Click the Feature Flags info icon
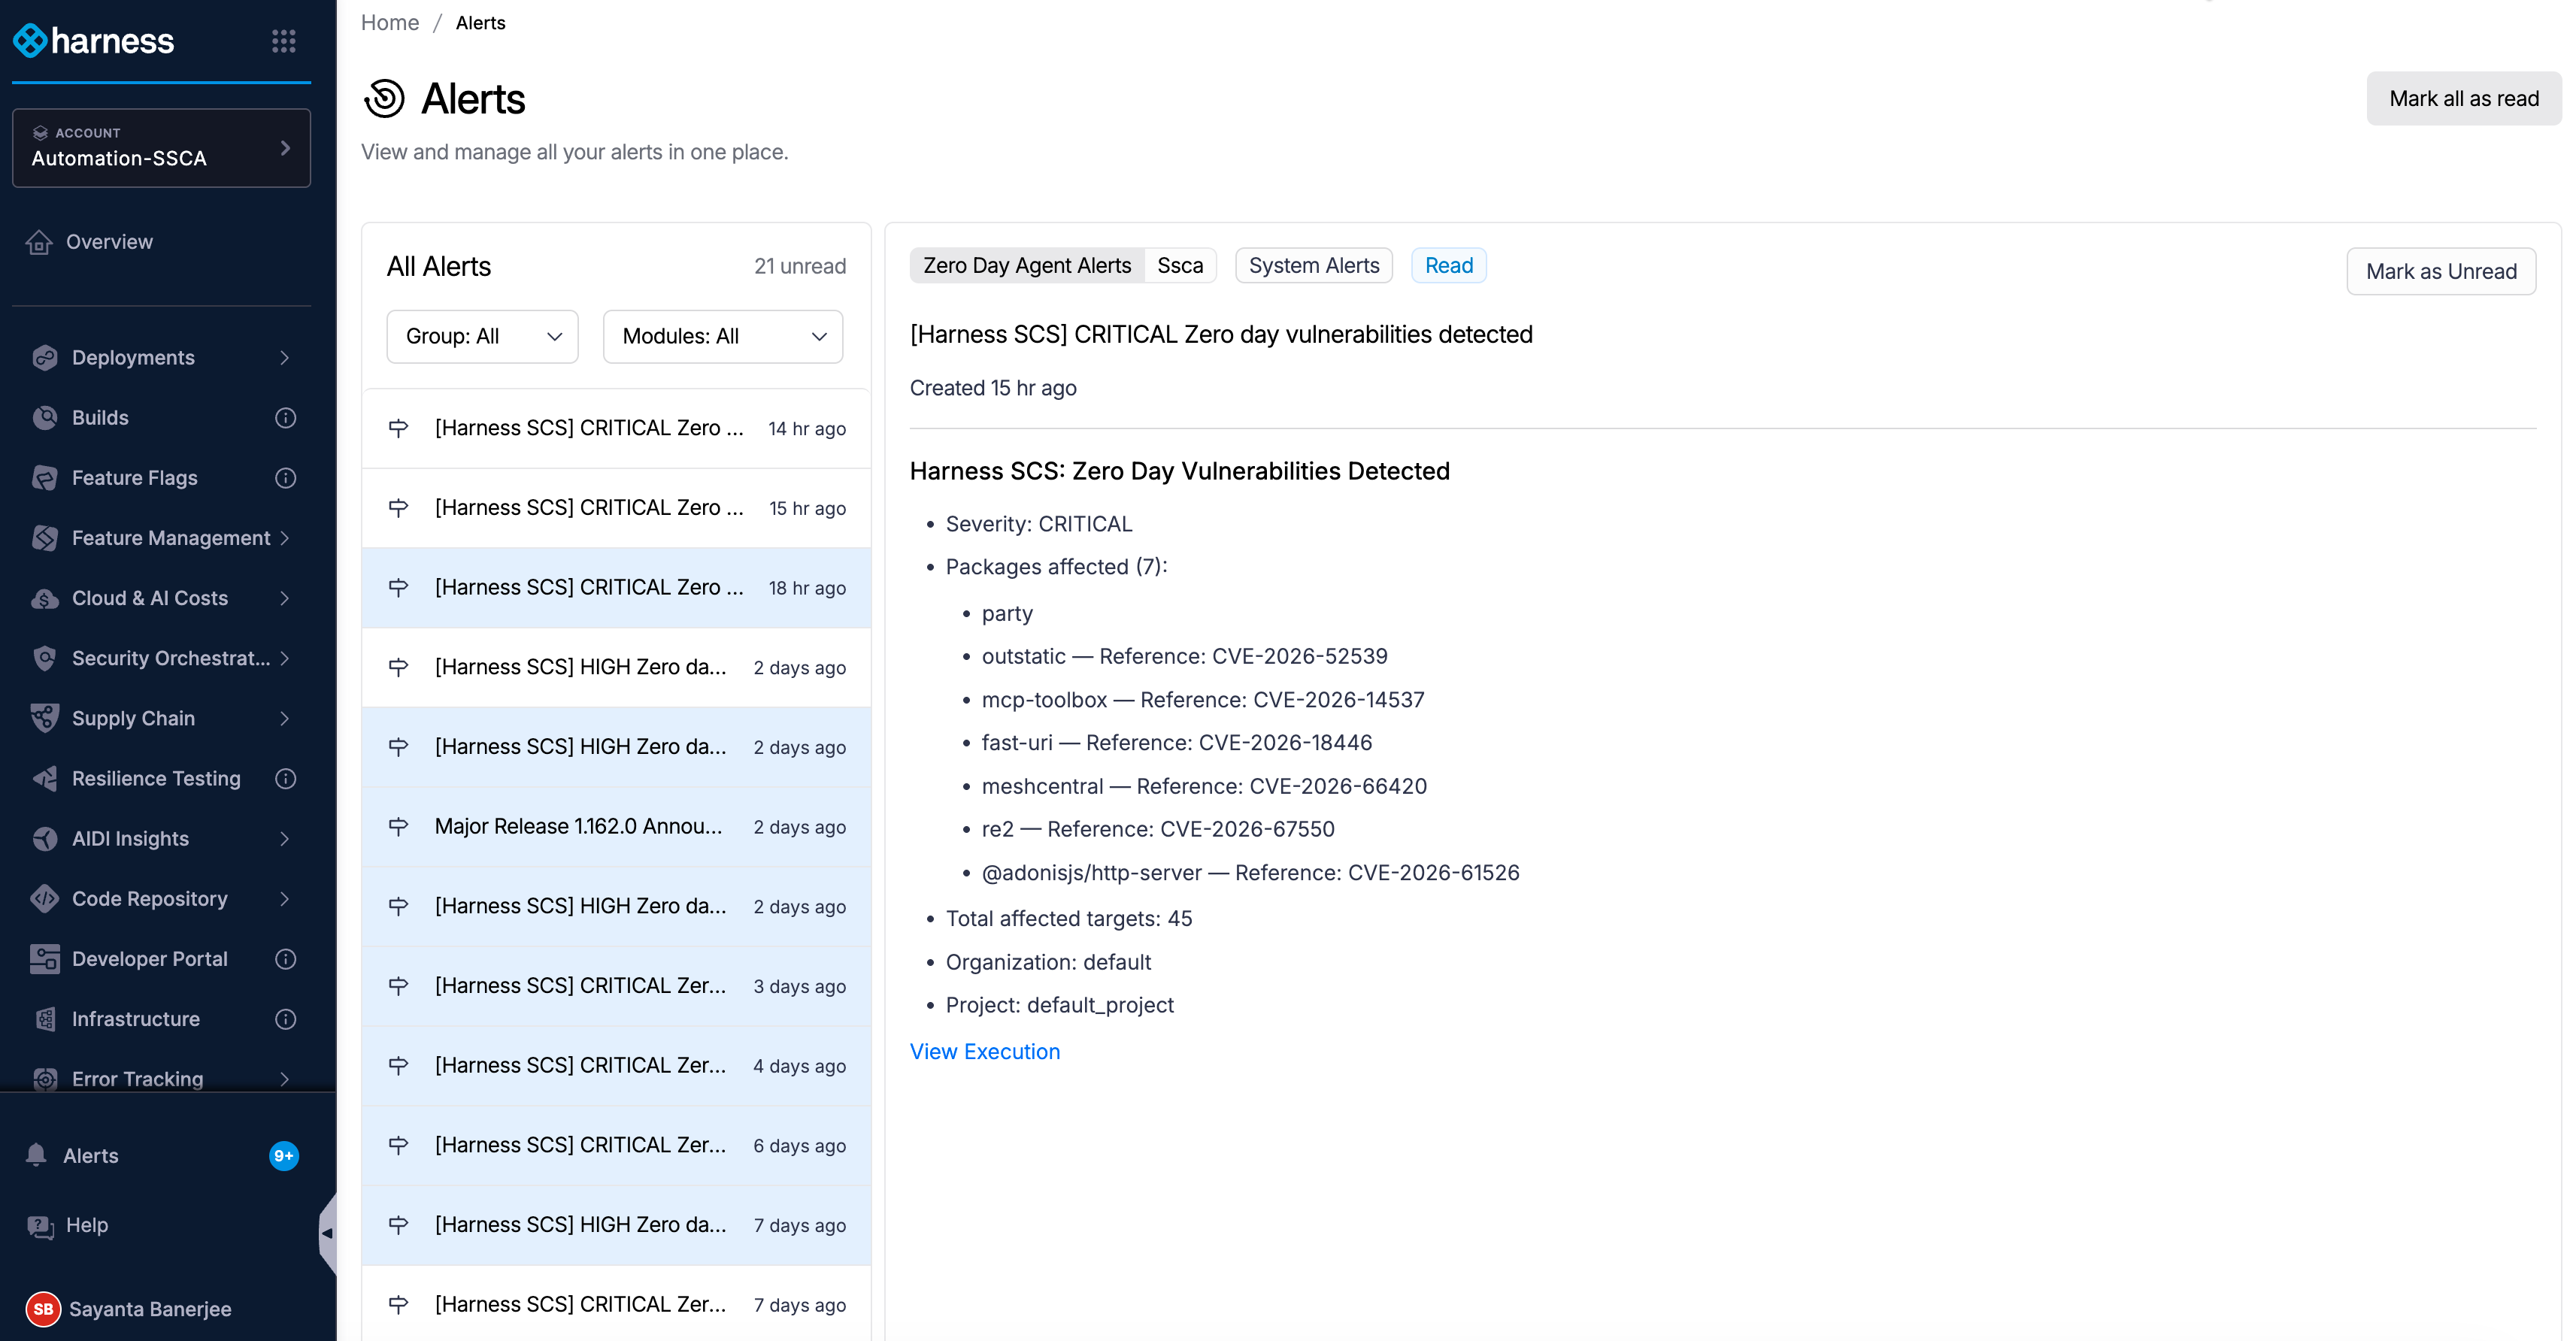Screen dimensions: 2576x1341 286,478
